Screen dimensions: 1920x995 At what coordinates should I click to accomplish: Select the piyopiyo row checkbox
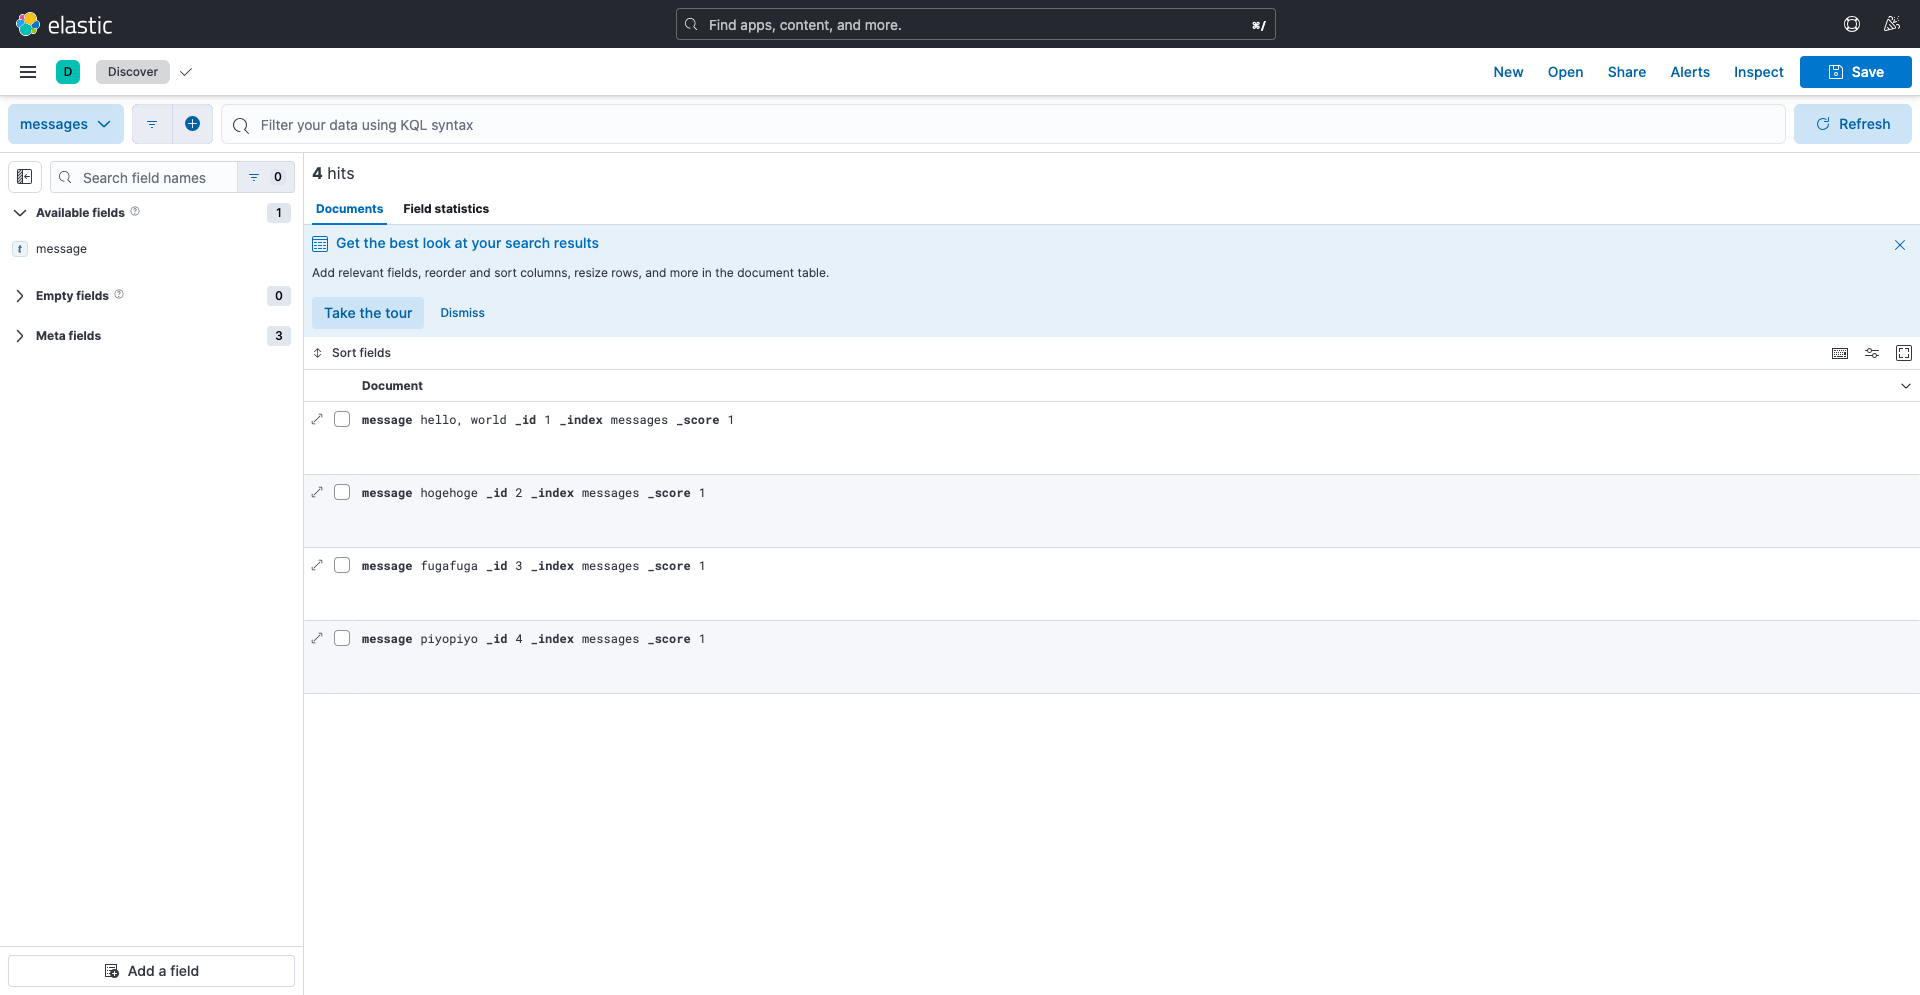pyautogui.click(x=342, y=638)
